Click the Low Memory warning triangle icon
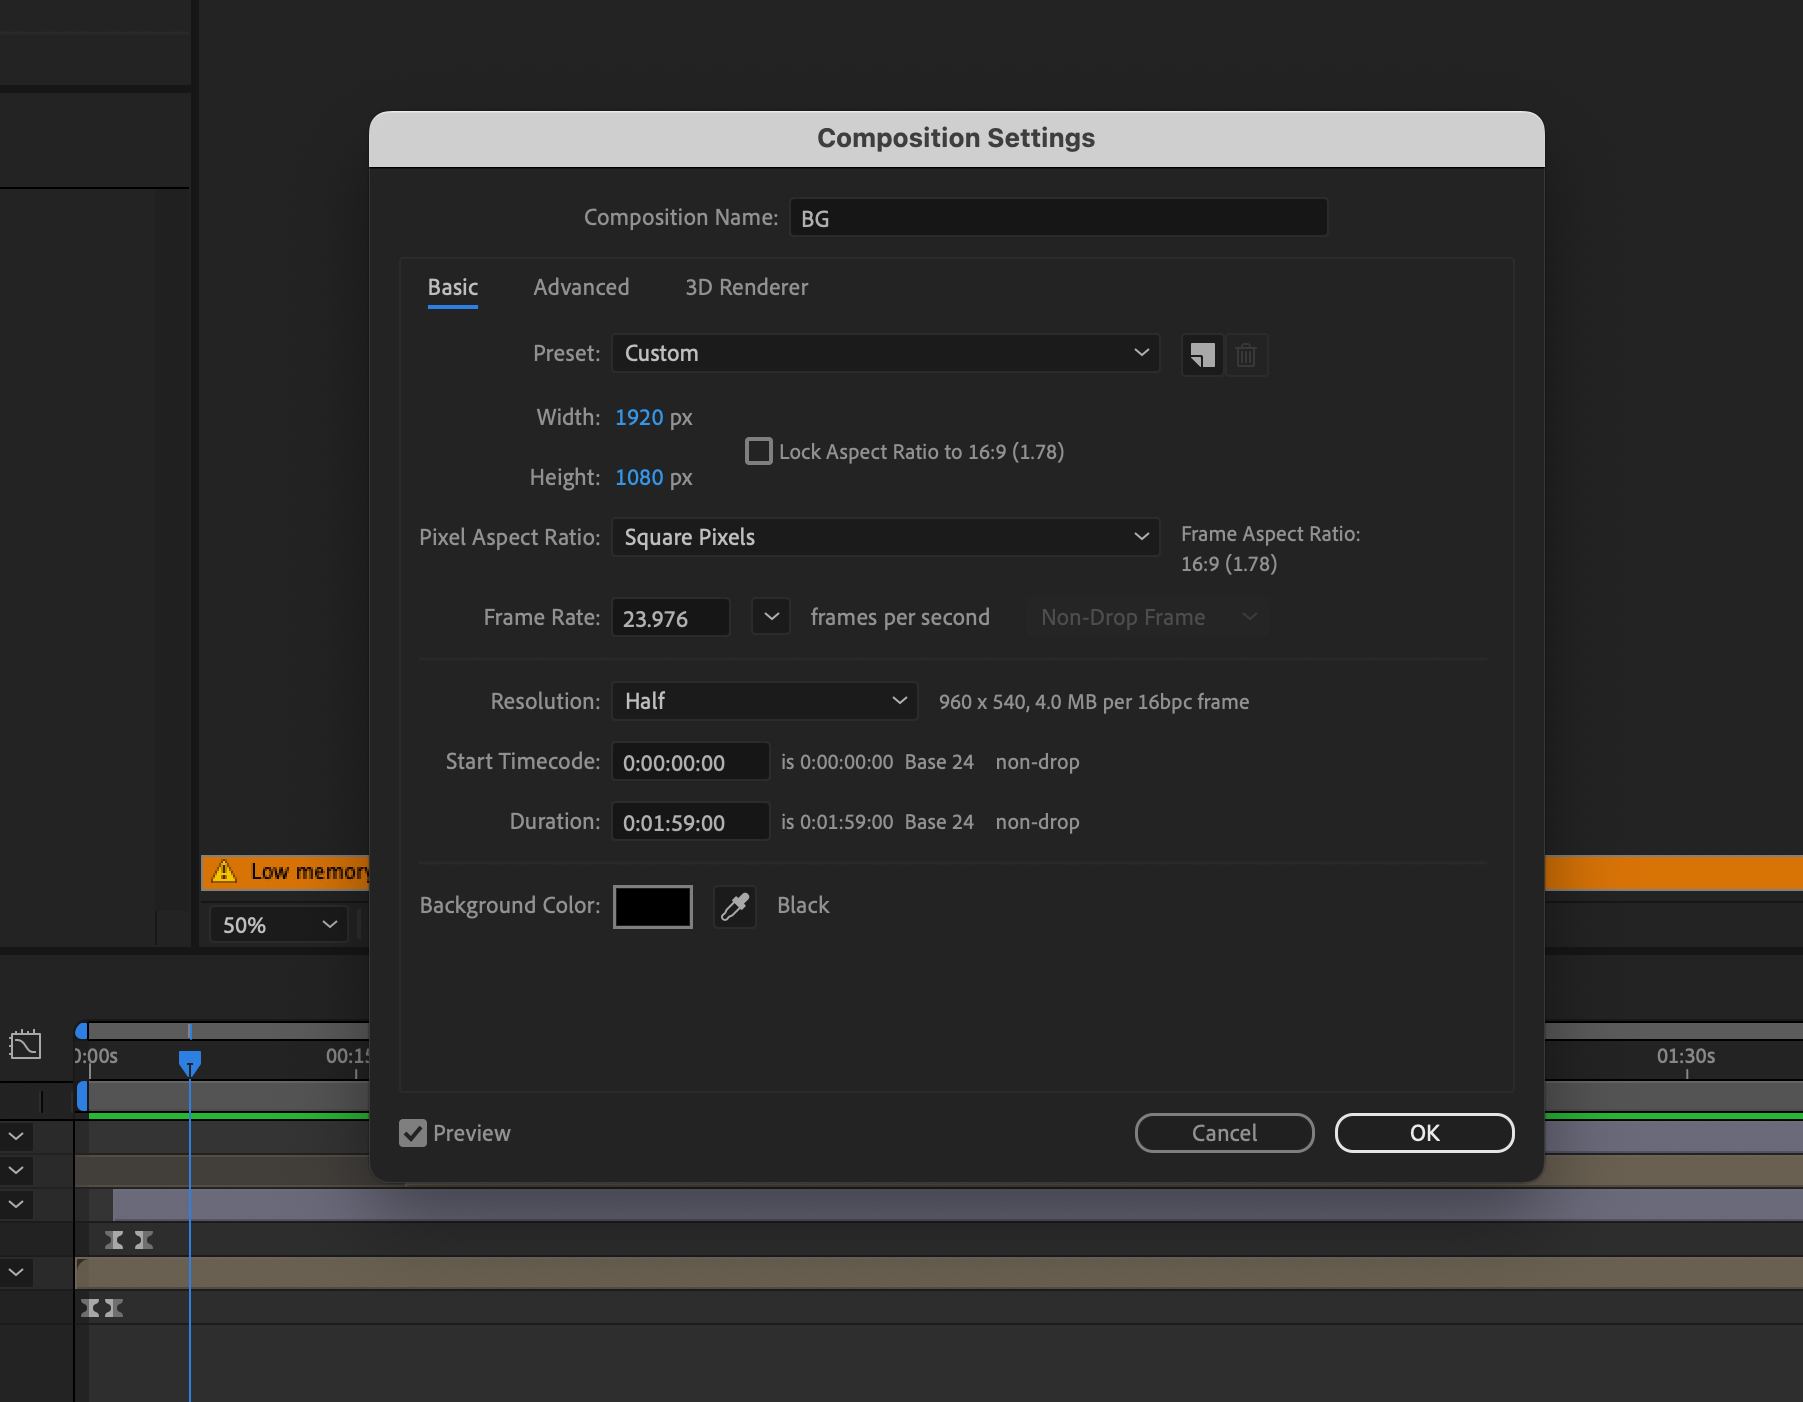 225,872
